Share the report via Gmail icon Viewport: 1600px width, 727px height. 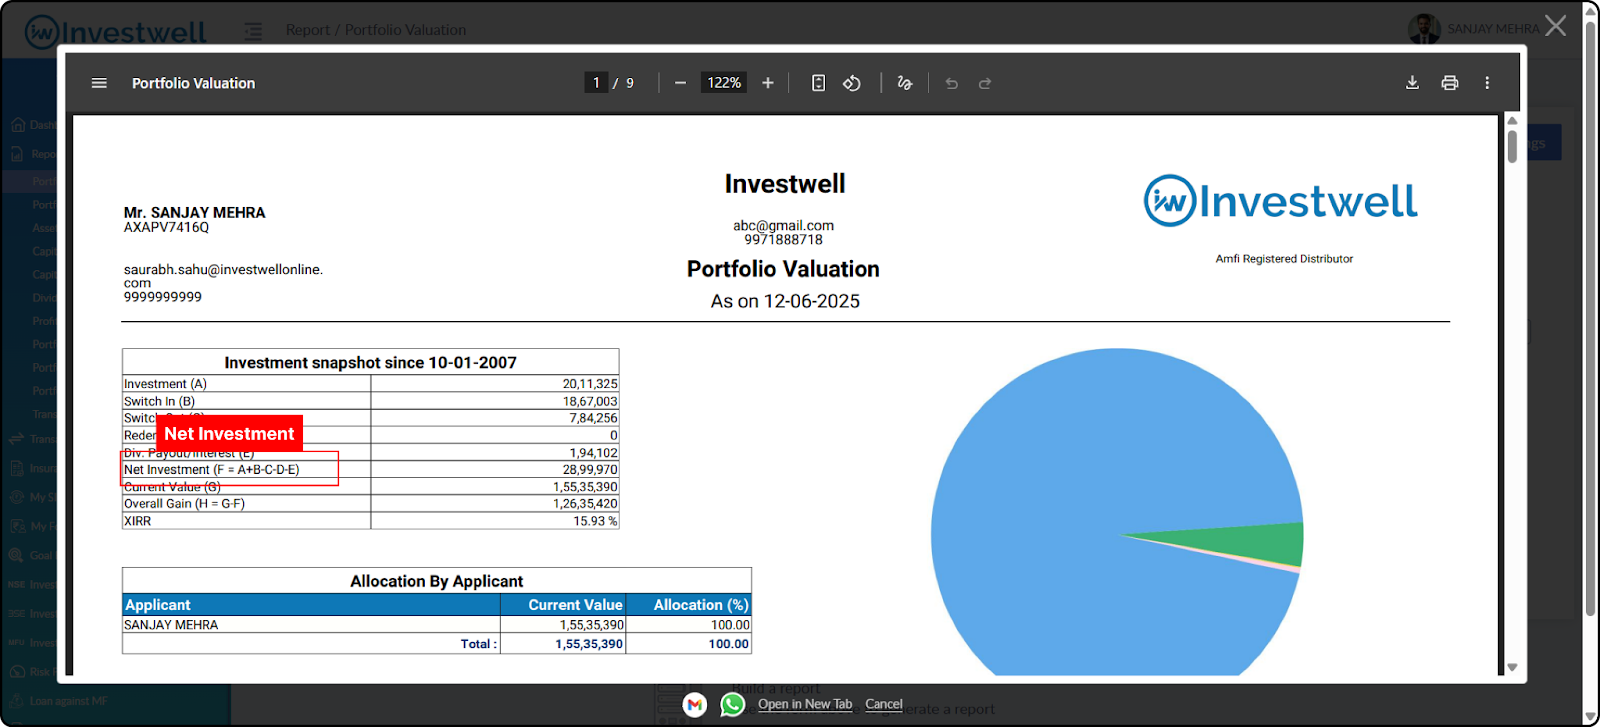(695, 705)
